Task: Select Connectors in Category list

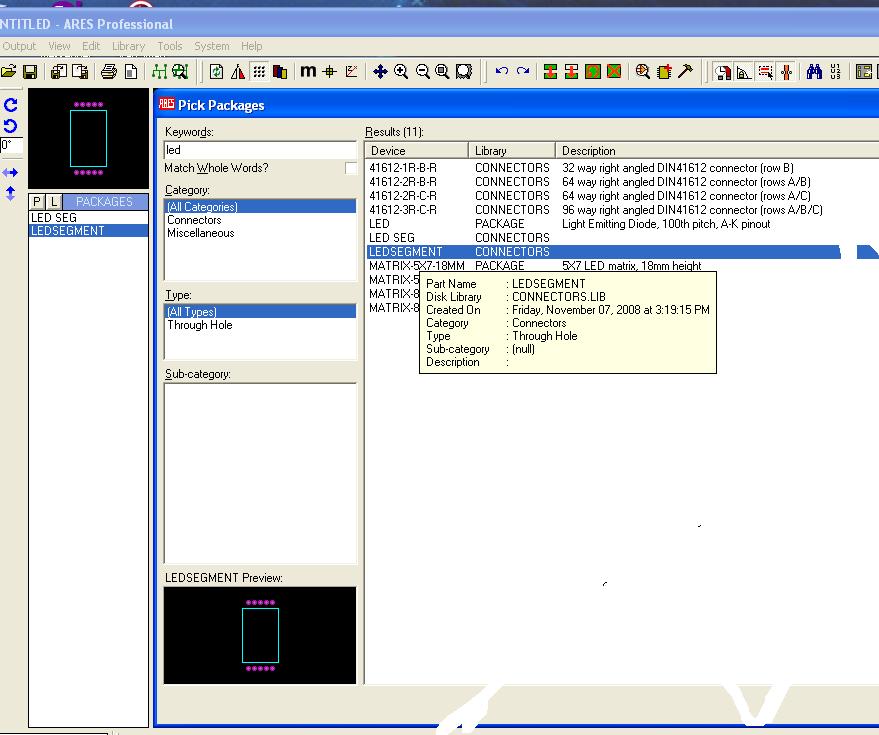Action: coord(194,220)
